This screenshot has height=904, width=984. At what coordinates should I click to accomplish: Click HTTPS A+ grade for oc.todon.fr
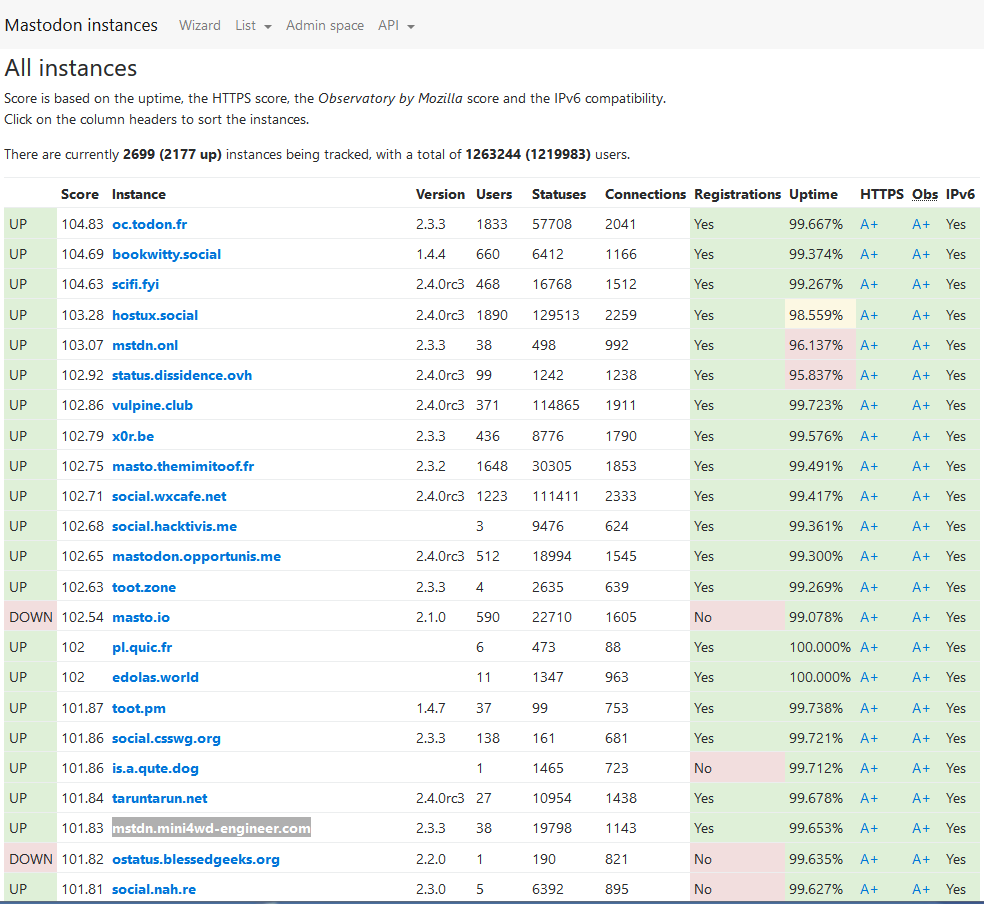[869, 224]
